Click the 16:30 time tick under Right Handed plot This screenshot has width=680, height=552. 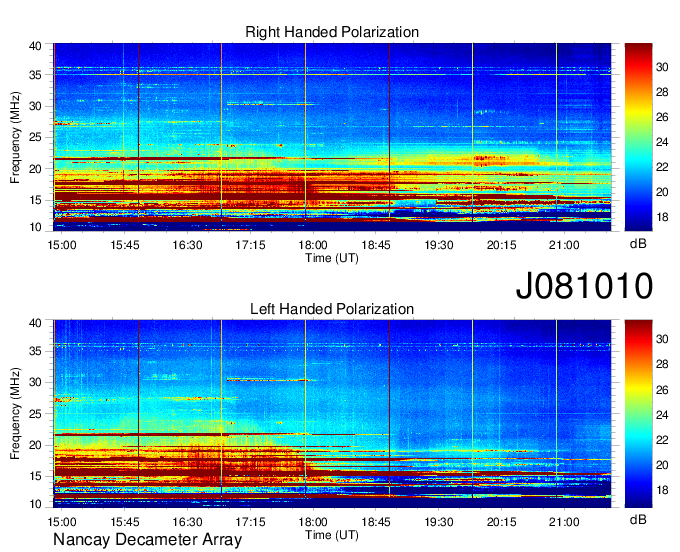(187, 245)
